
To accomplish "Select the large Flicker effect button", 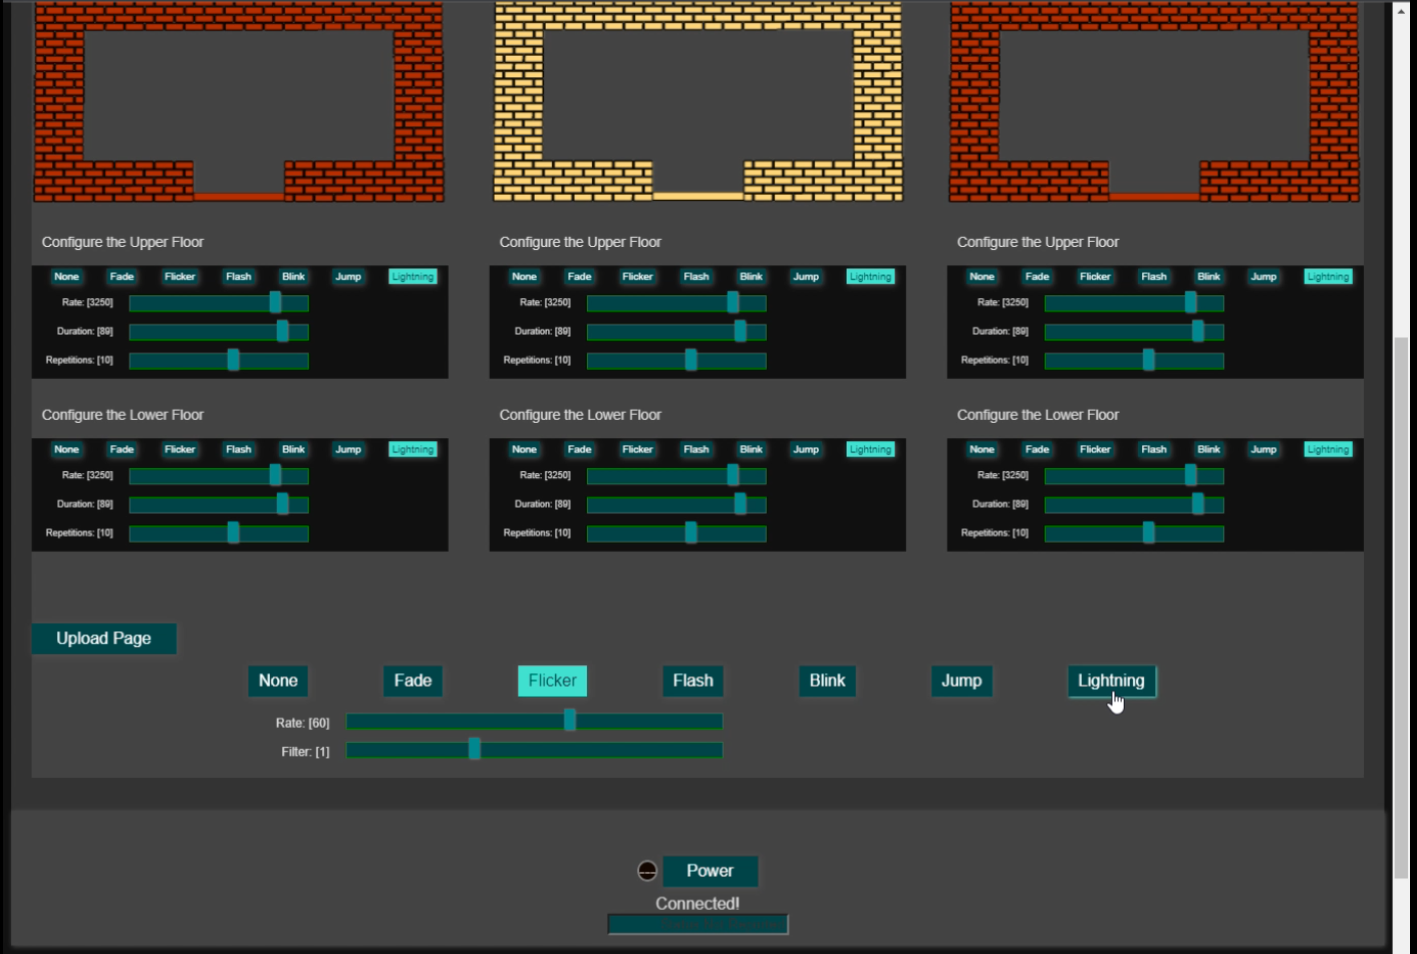I will click(552, 681).
